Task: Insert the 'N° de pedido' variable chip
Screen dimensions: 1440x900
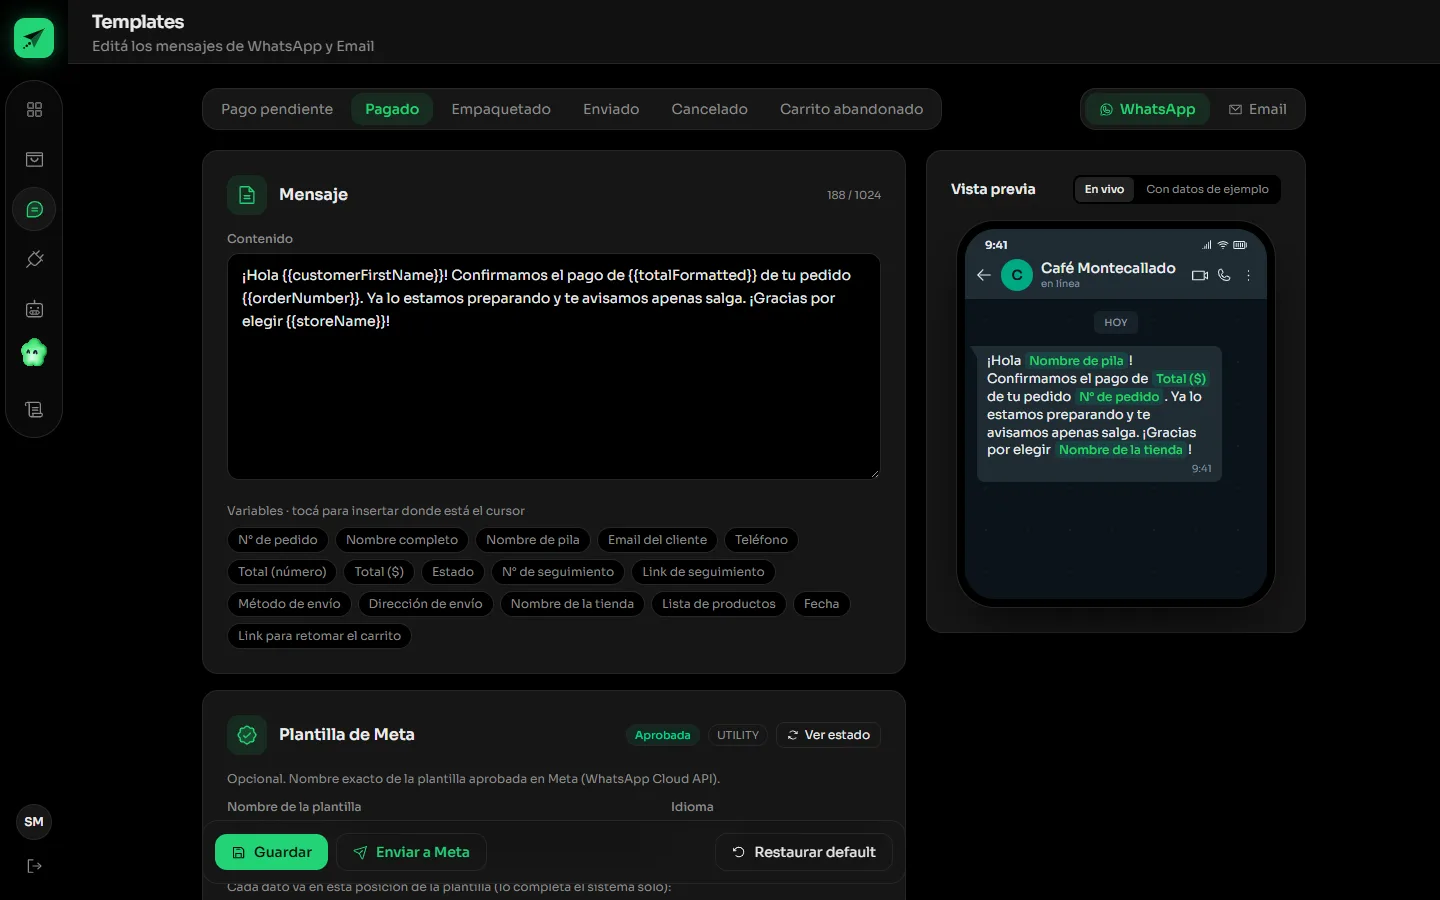Action: click(278, 540)
